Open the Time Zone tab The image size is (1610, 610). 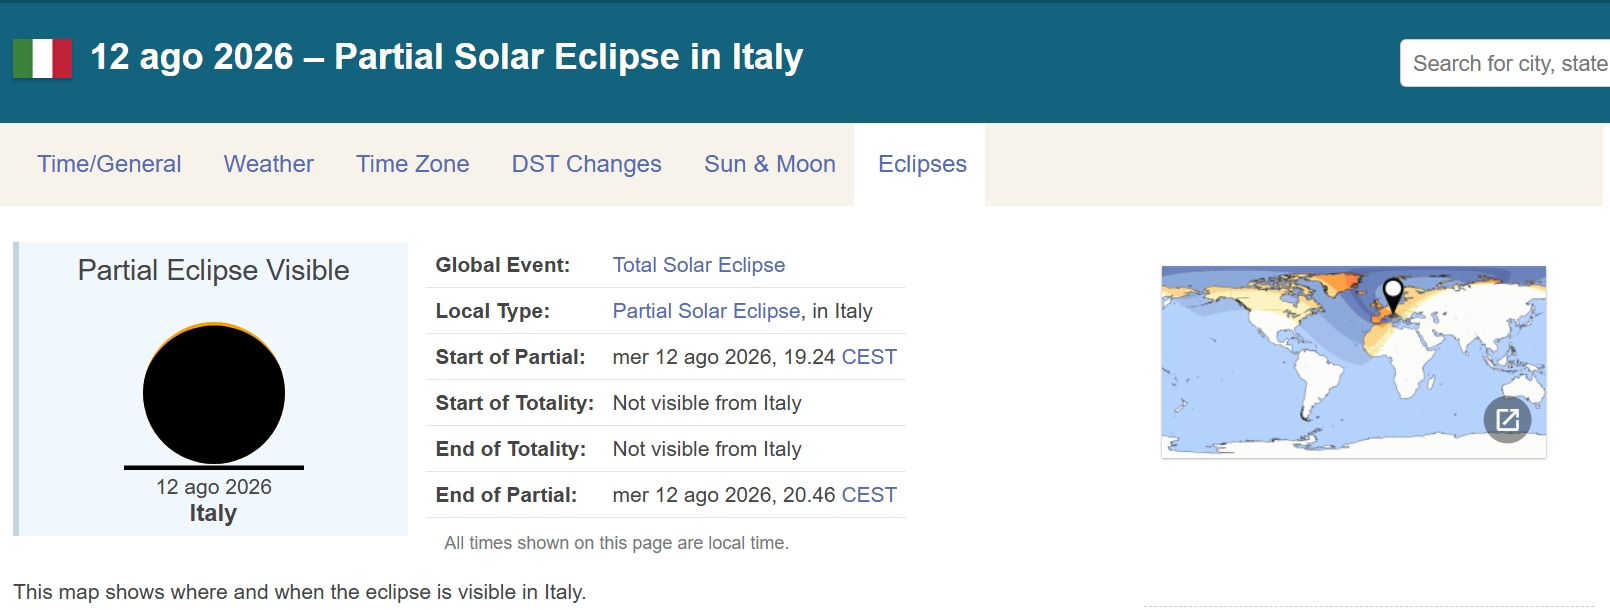412,164
